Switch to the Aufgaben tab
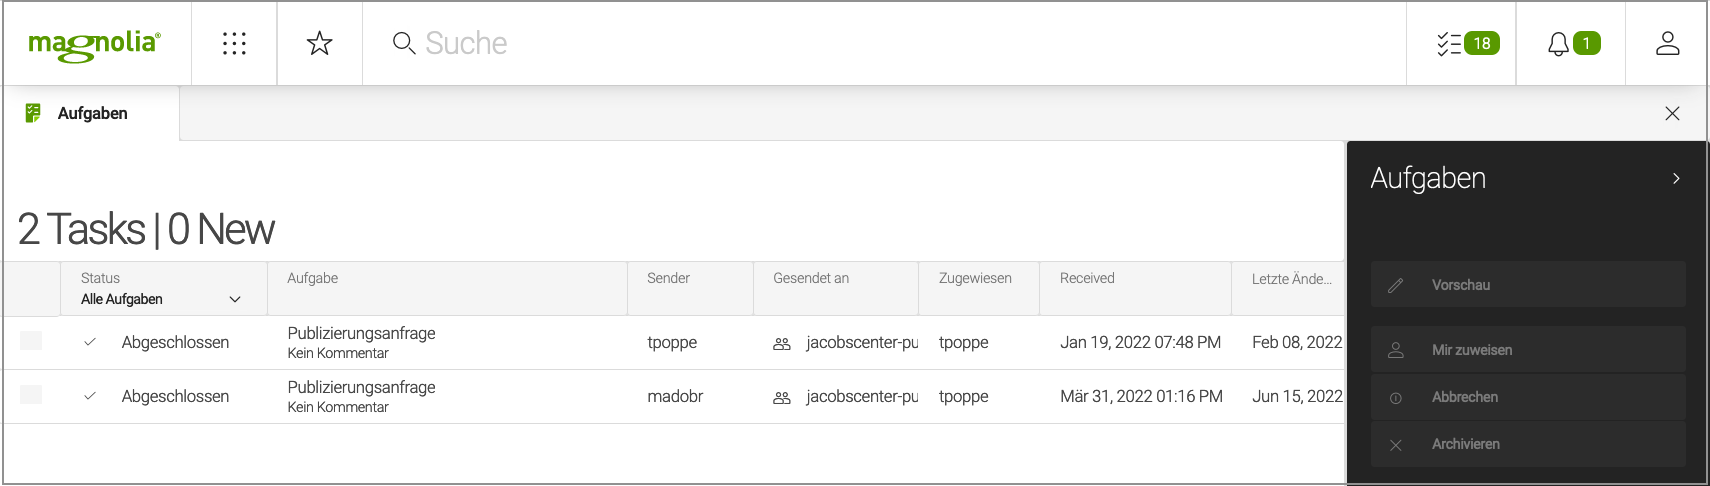Image resolution: width=1710 pixels, height=486 pixels. [92, 113]
